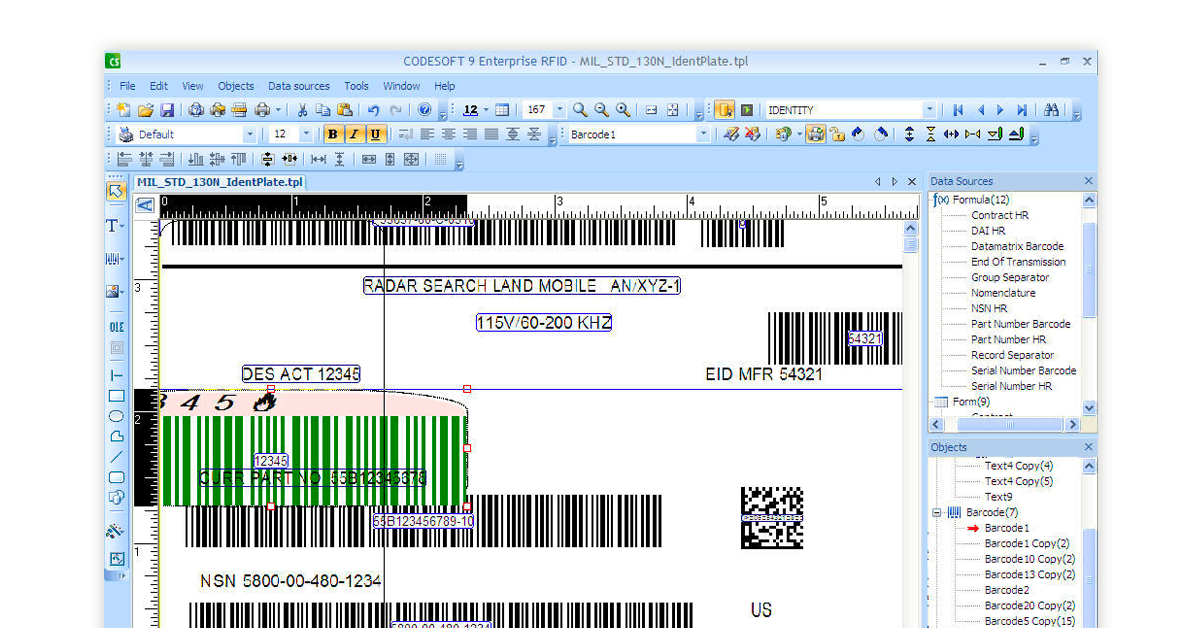Select Datamatrix Barcode in Data Sources tree
1200x628 pixels.
pyautogui.click(x=1017, y=246)
